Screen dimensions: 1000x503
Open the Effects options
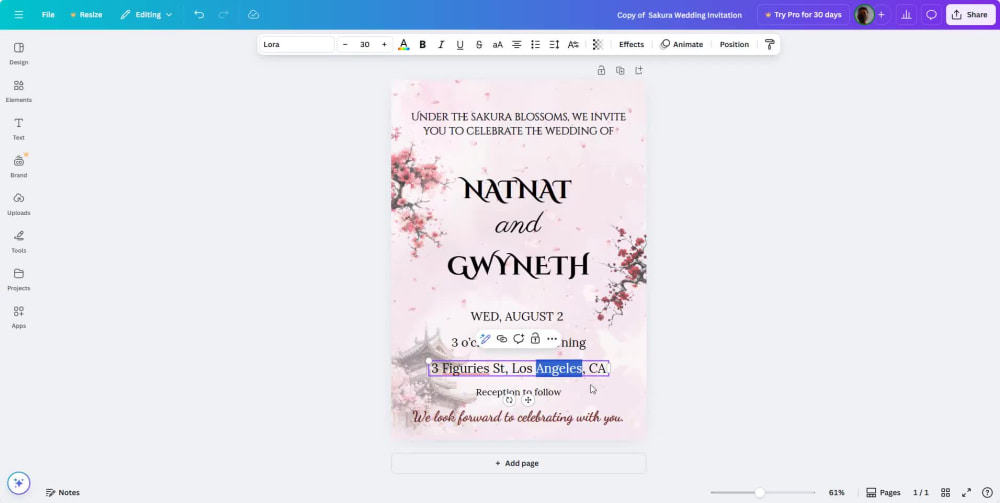pos(631,44)
